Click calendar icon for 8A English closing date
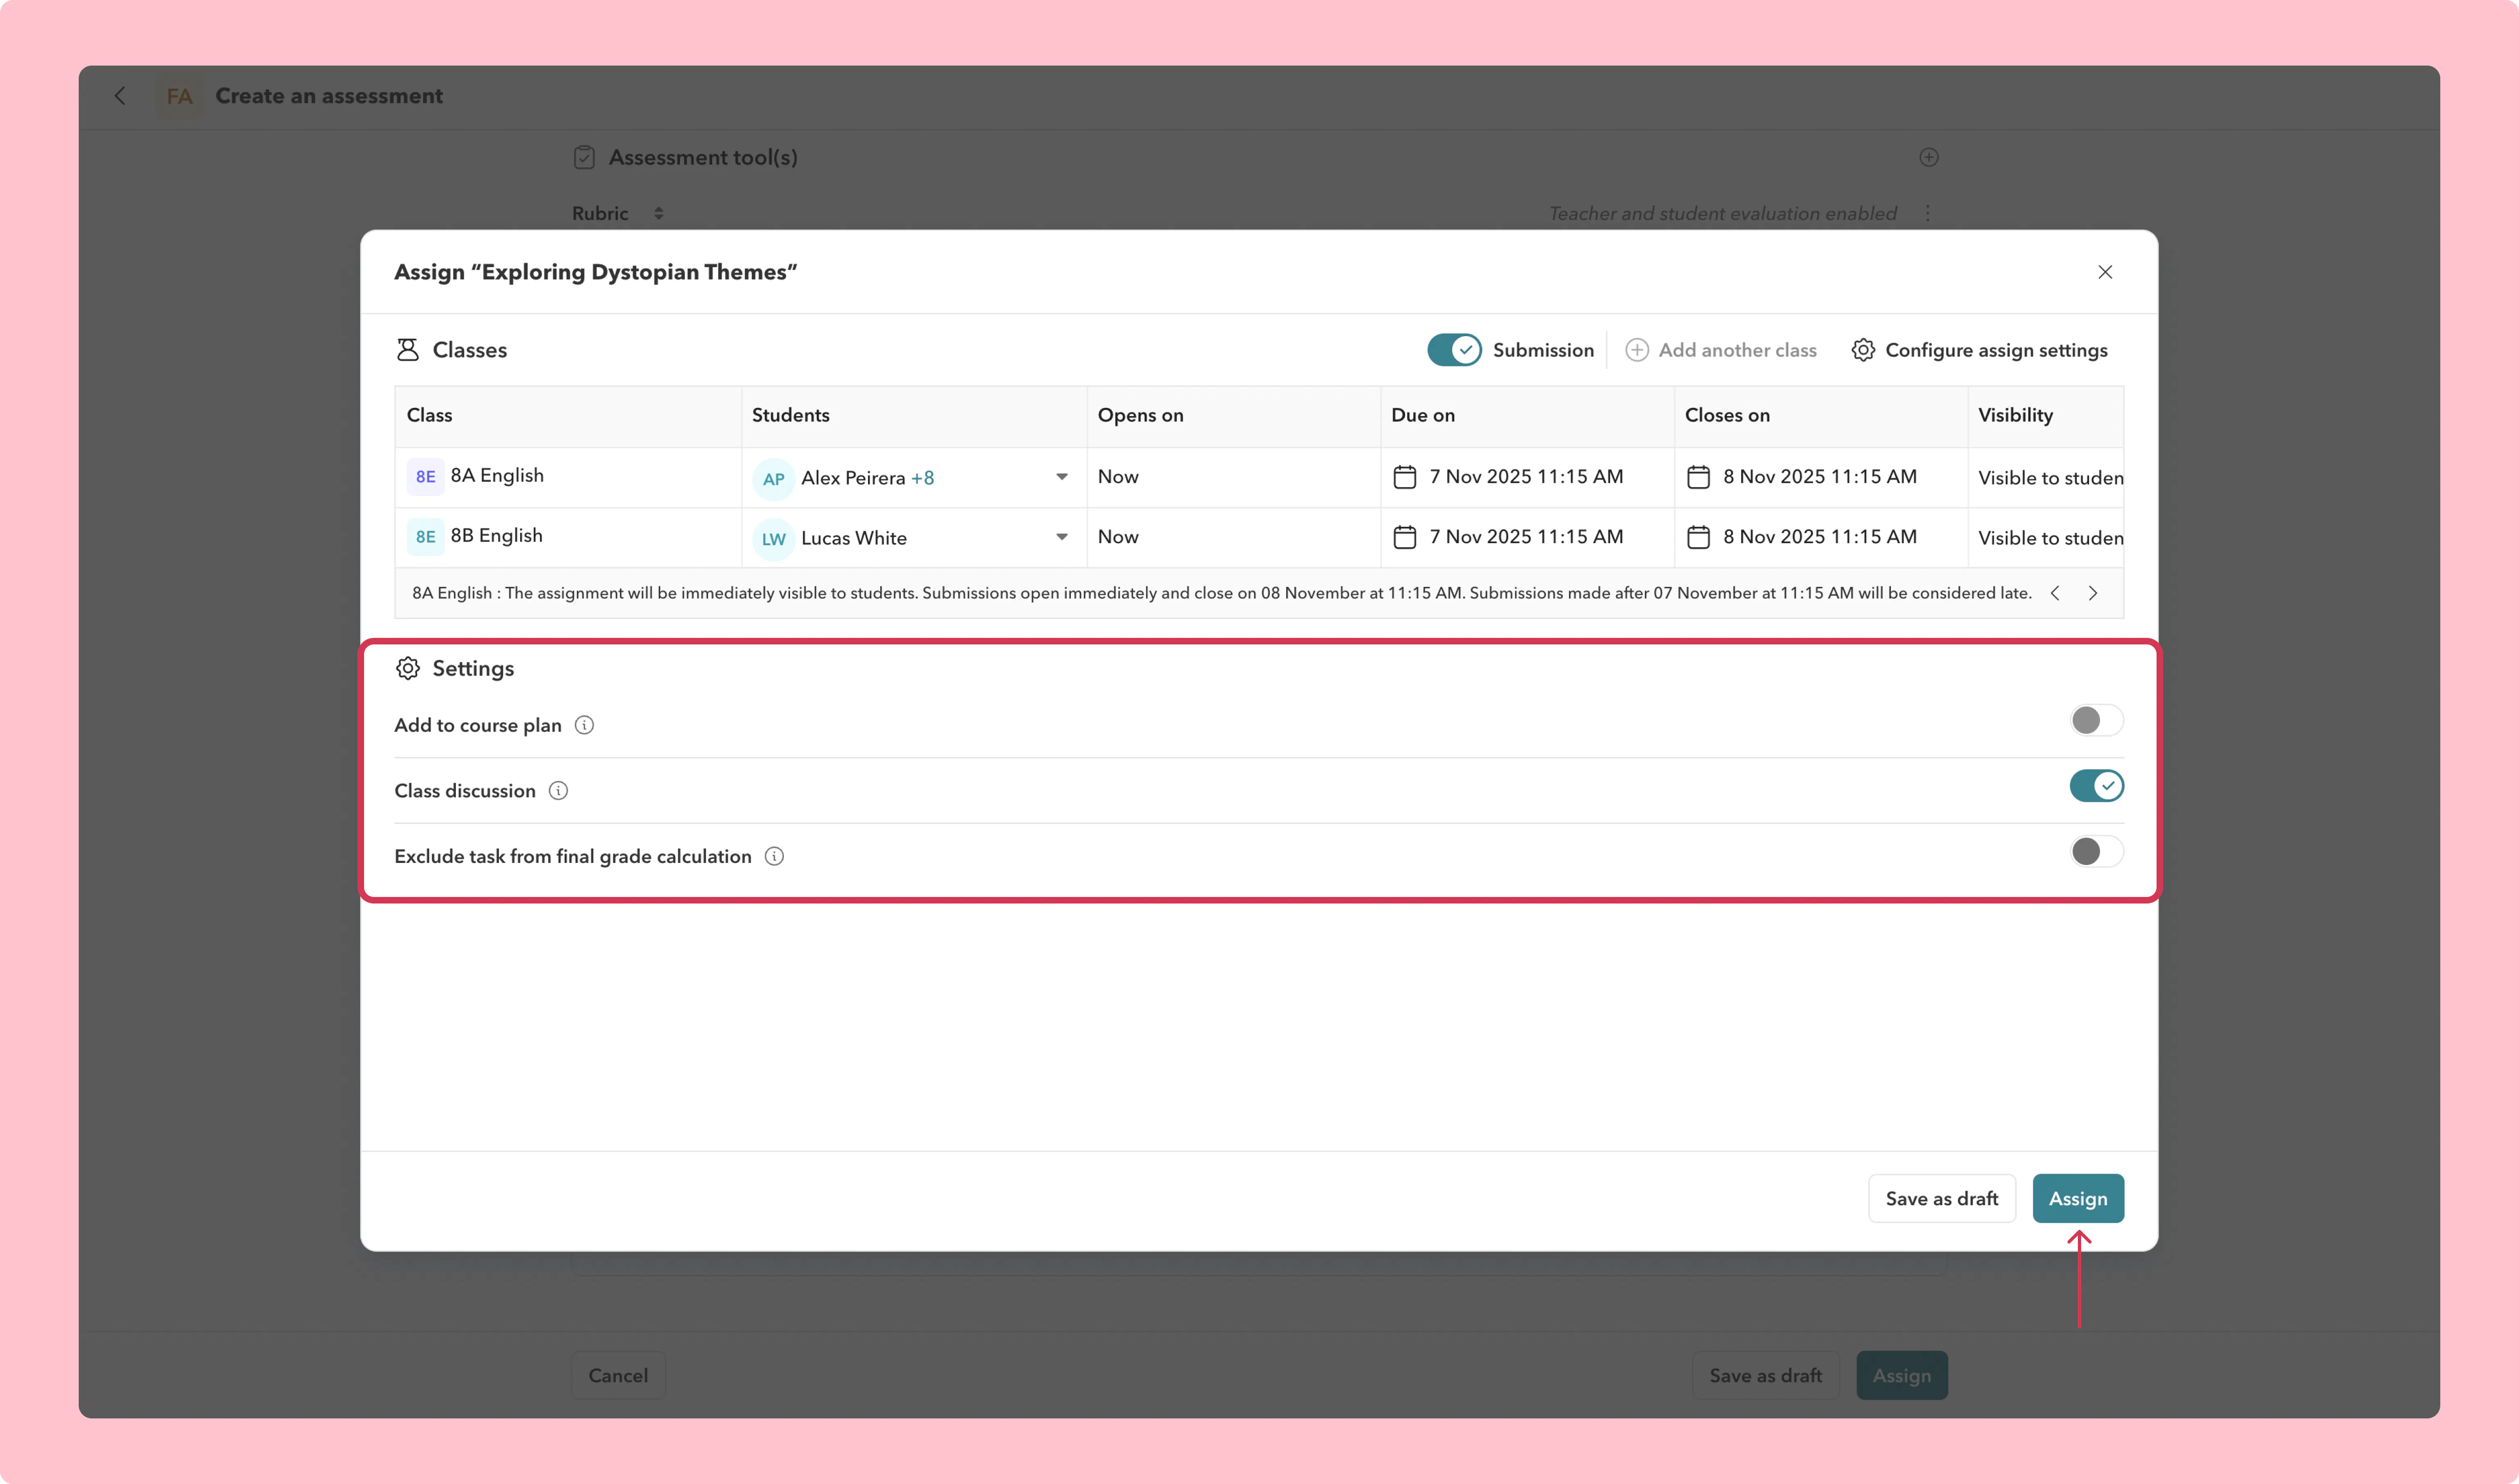 (x=1698, y=477)
